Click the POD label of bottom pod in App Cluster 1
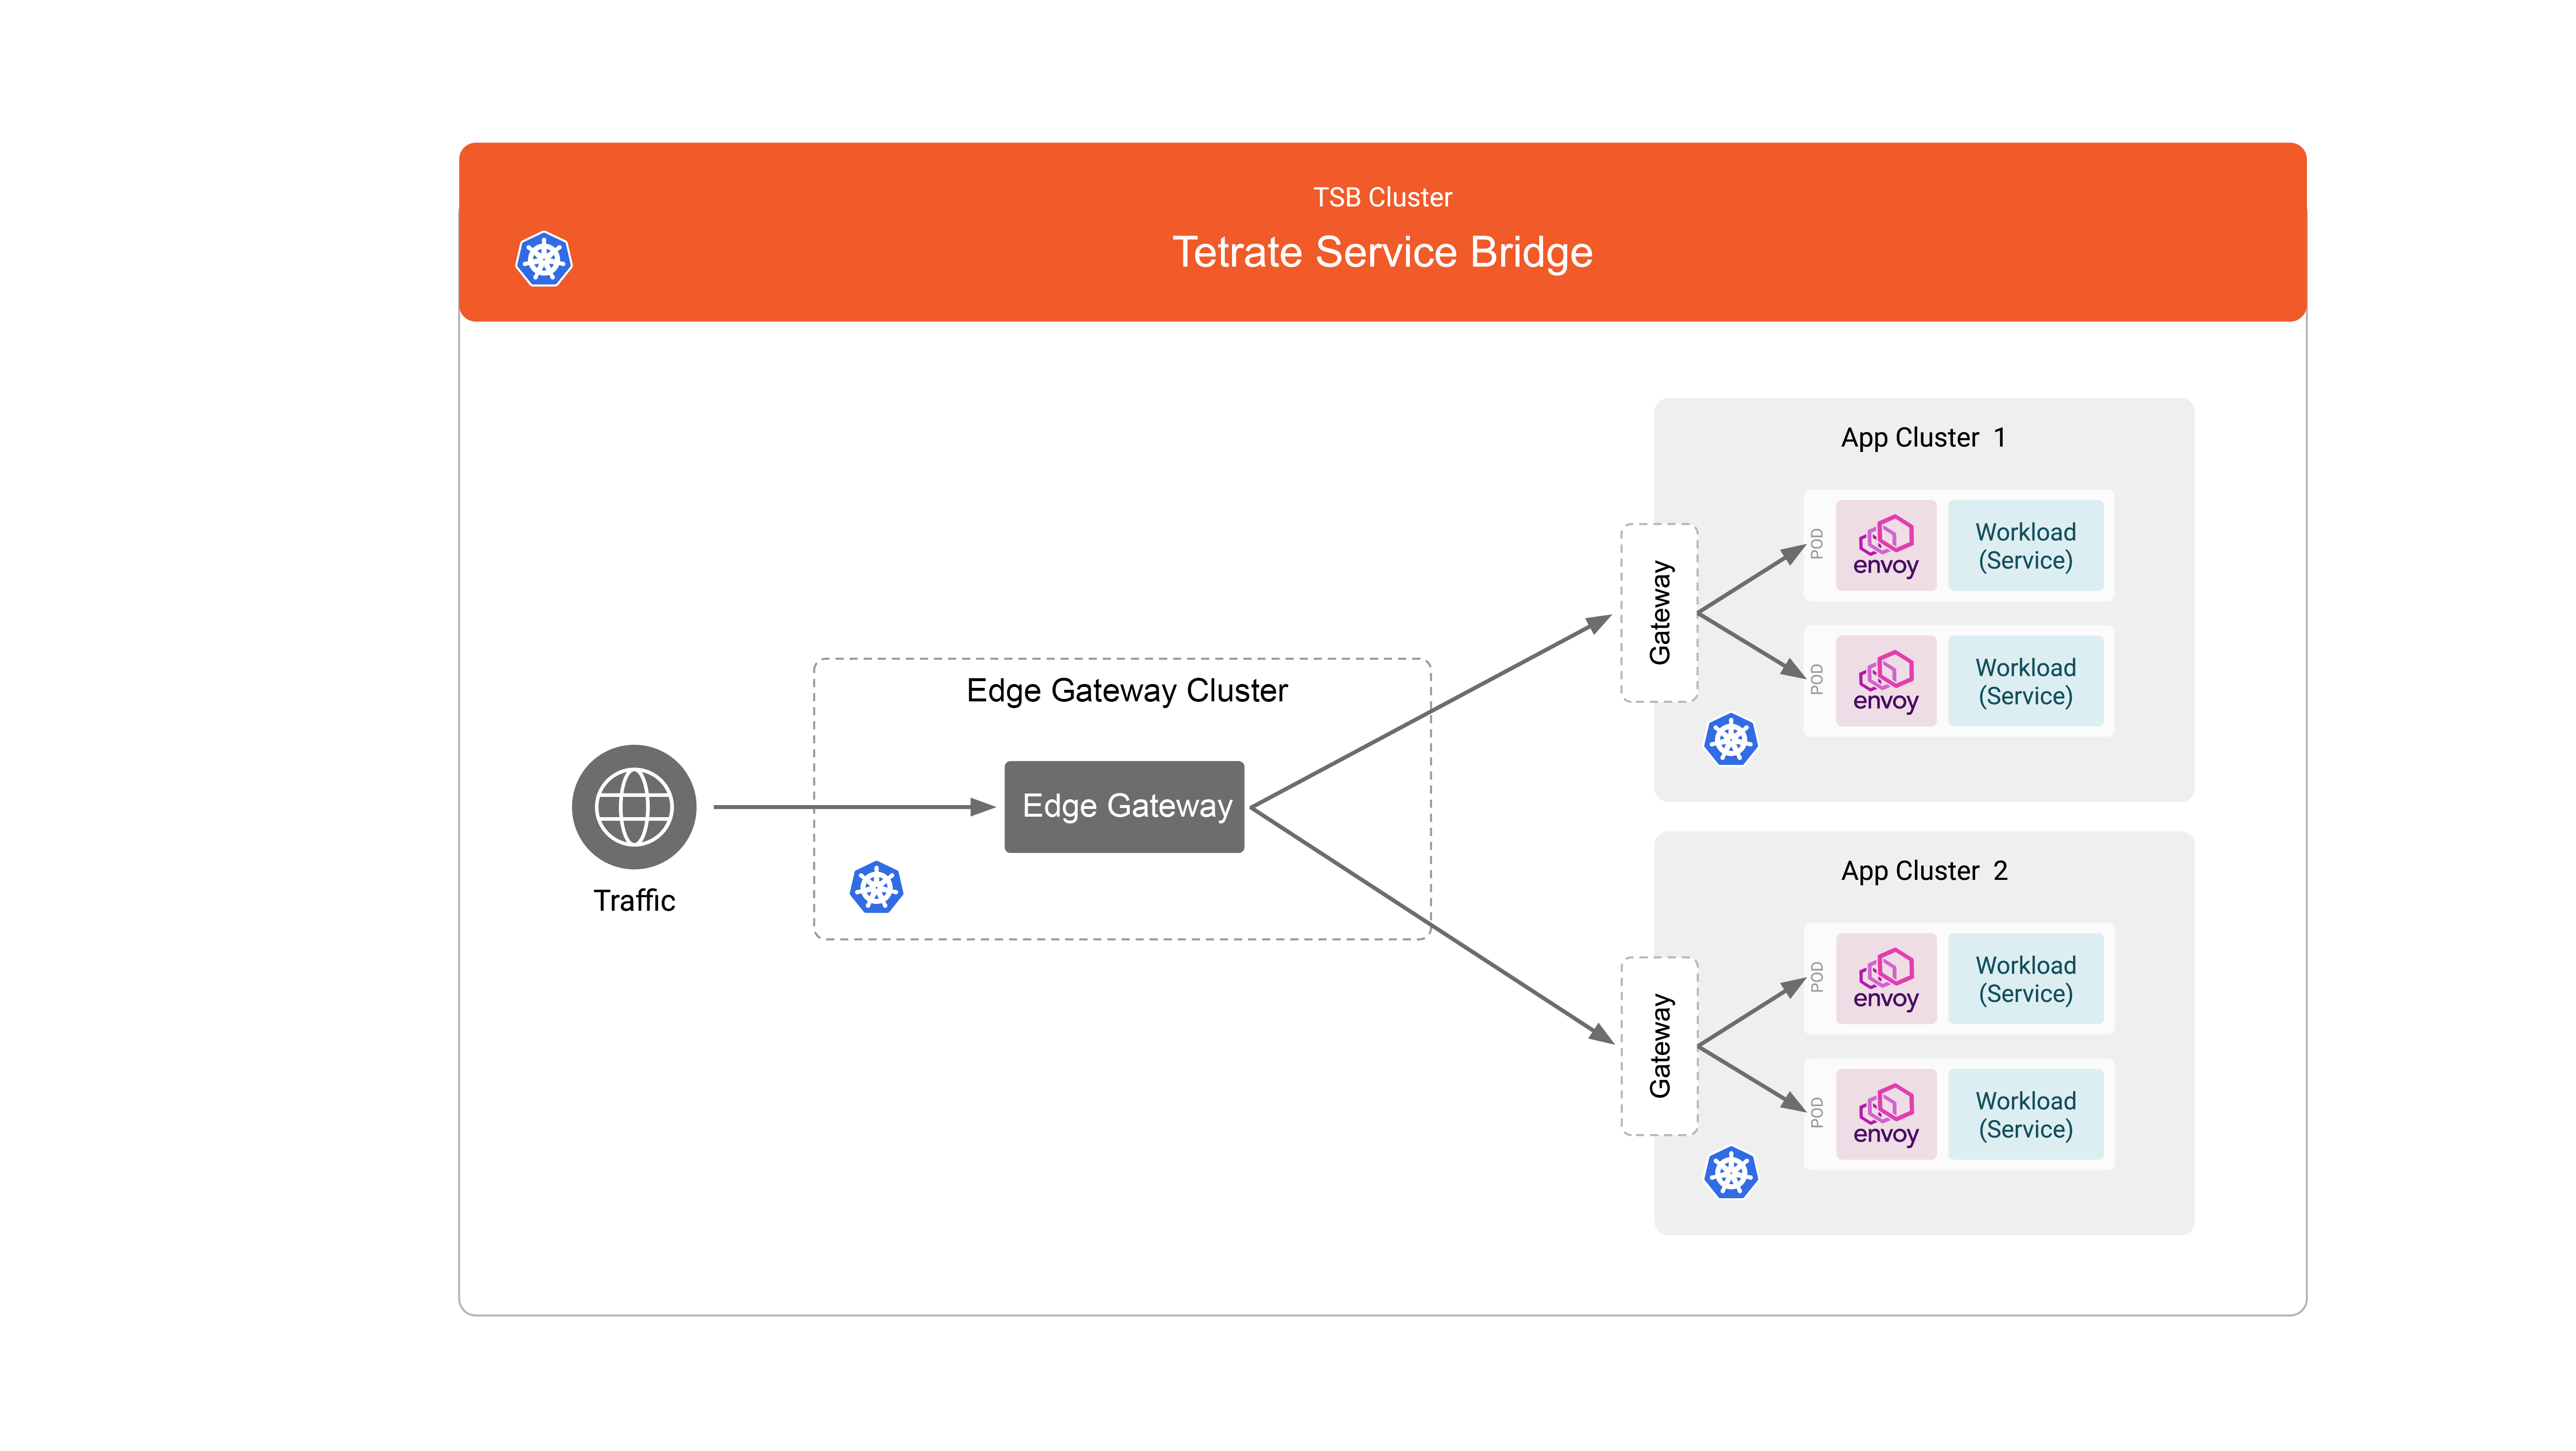The image size is (2576, 1451). [1817, 680]
